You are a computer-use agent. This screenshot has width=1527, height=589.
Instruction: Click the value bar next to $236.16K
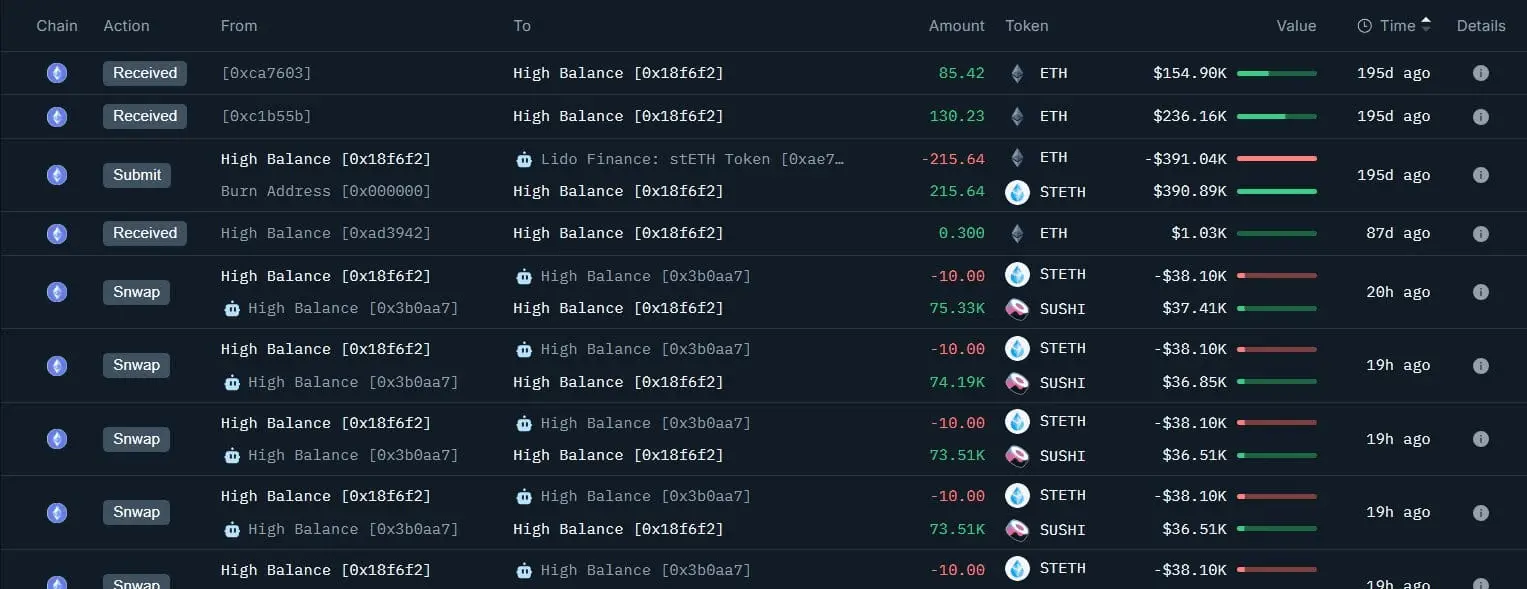1277,116
